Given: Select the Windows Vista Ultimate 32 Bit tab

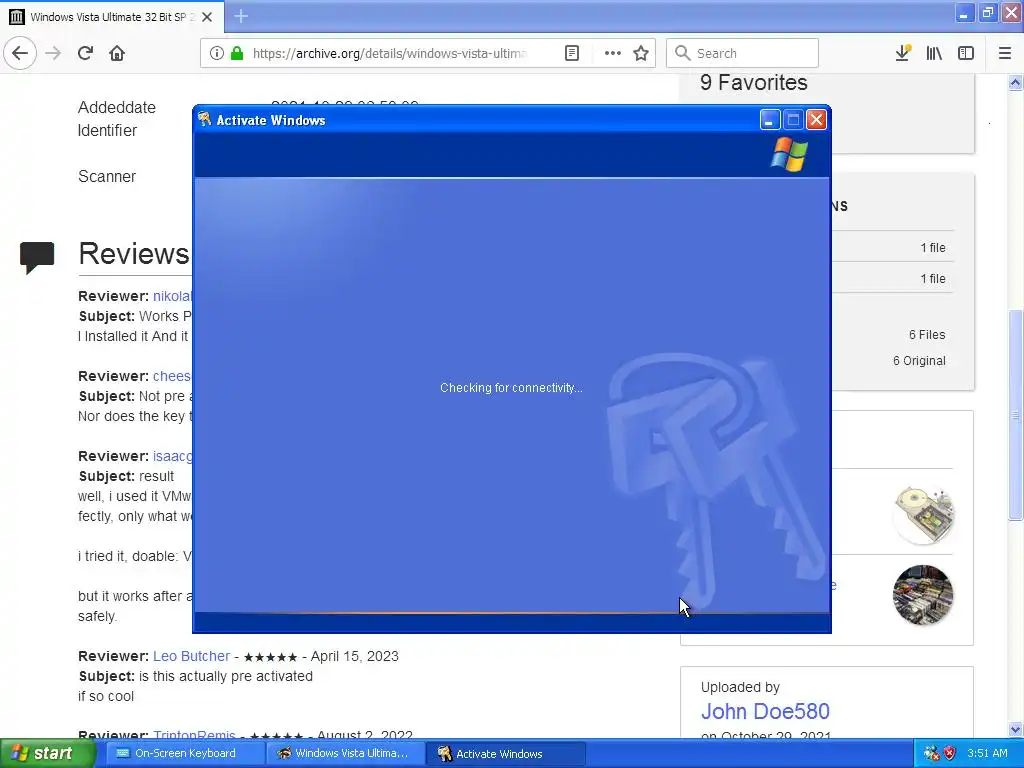Looking at the screenshot, I should (x=112, y=17).
